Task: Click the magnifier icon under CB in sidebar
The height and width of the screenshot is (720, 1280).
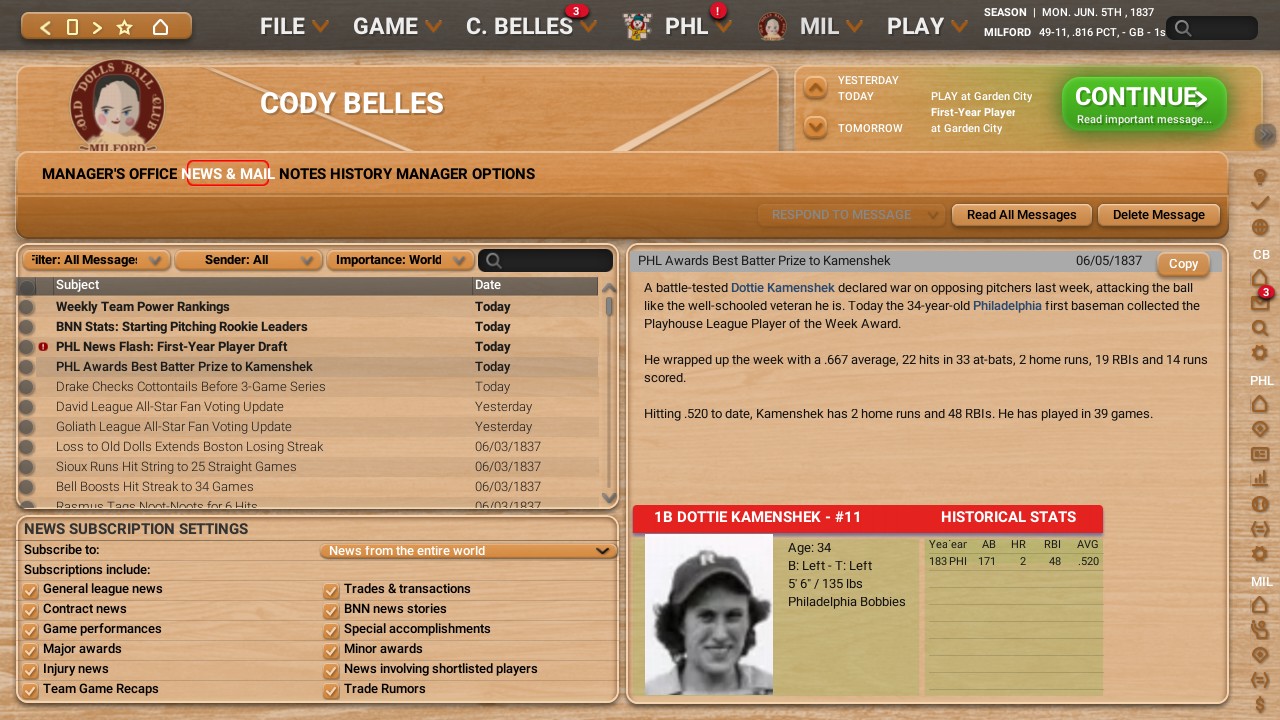Action: pyautogui.click(x=1260, y=328)
